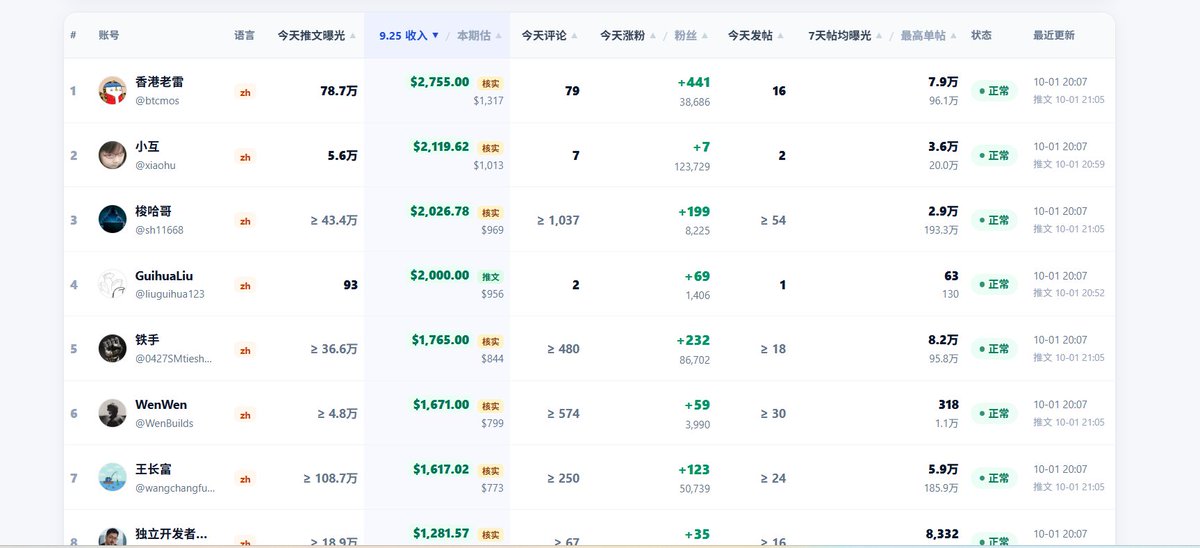Click zh language tag for GuihuaLiu
Screen dimensions: 1200x548
[x=245, y=286]
